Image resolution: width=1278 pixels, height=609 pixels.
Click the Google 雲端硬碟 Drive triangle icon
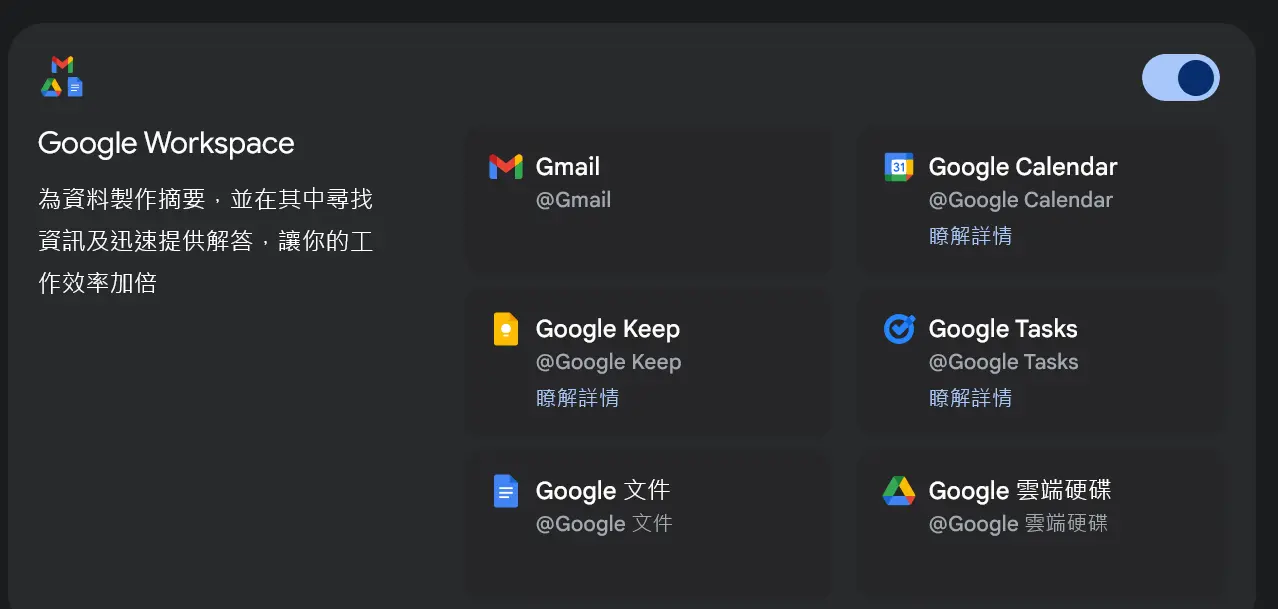coord(899,491)
